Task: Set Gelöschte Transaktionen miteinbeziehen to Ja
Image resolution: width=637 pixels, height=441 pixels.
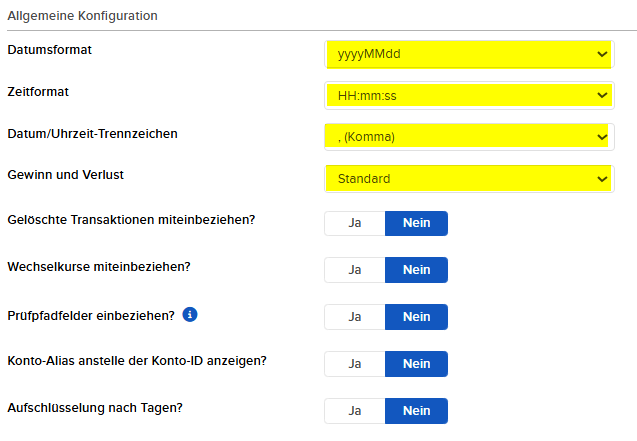Action: click(x=355, y=223)
